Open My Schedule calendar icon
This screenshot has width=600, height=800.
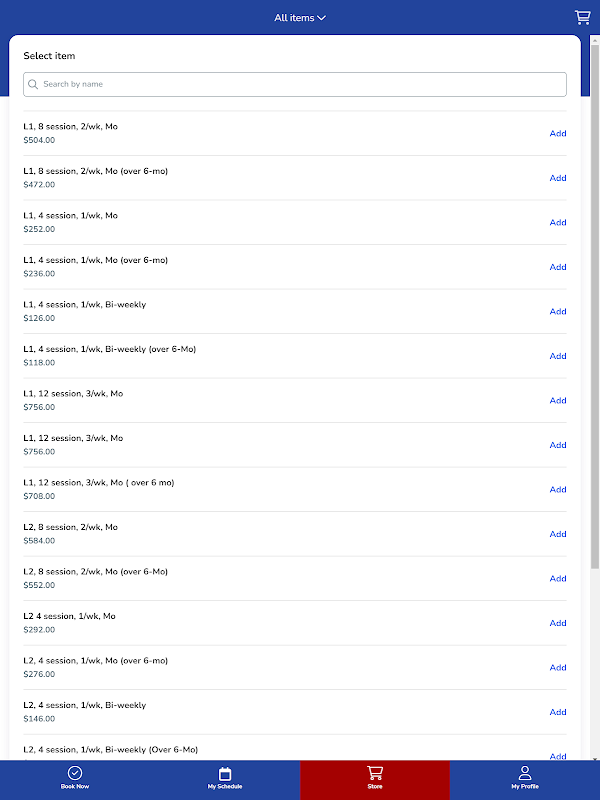(x=225, y=773)
